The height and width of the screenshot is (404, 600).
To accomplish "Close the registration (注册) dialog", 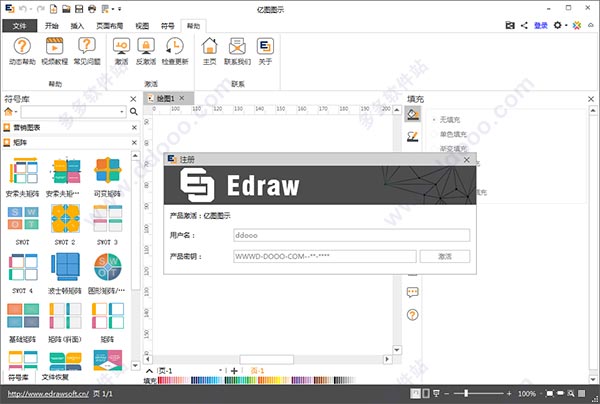I will tap(466, 160).
